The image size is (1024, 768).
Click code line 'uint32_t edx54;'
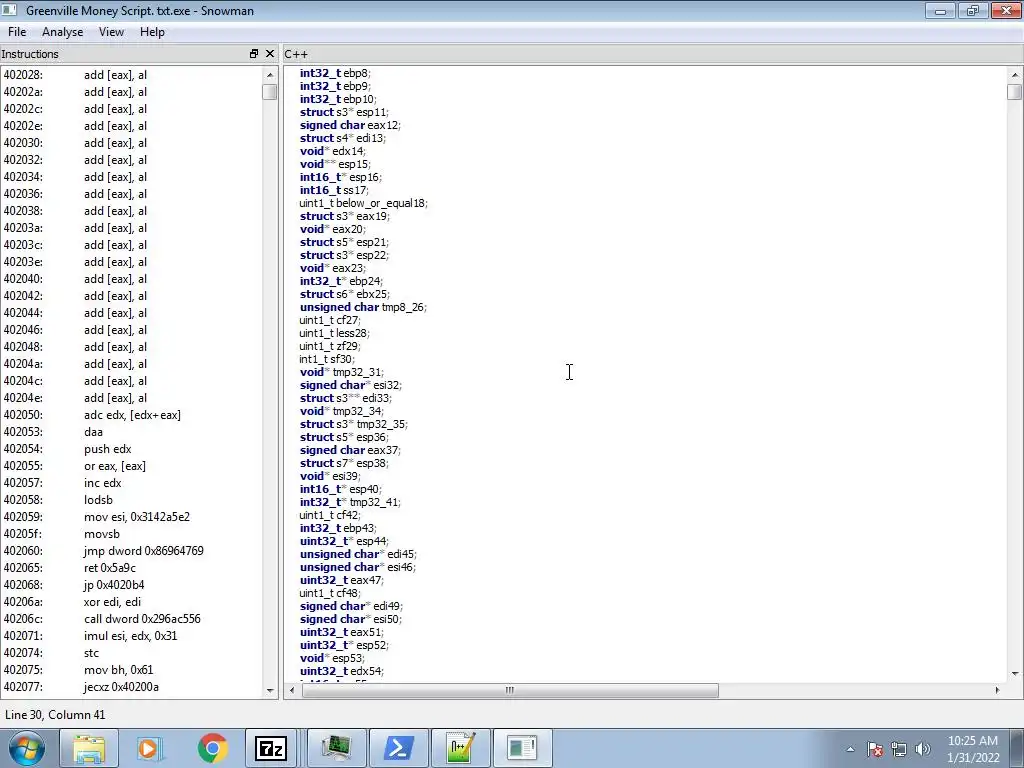342,671
